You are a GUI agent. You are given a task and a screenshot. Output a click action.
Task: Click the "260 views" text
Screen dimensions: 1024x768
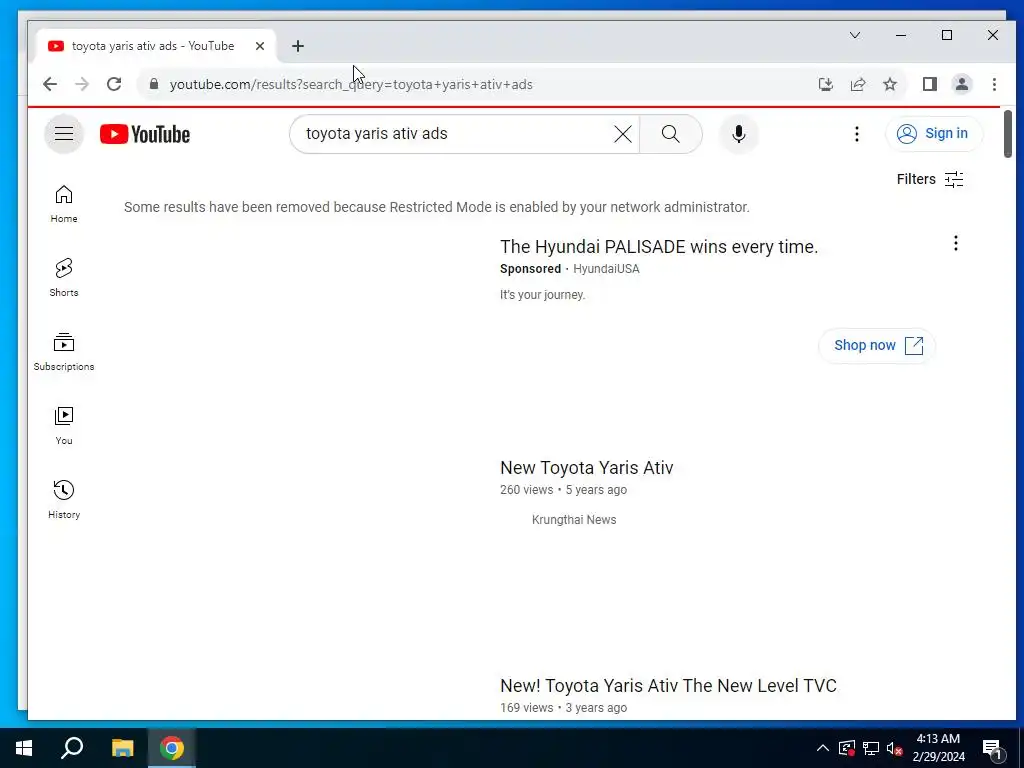(526, 490)
